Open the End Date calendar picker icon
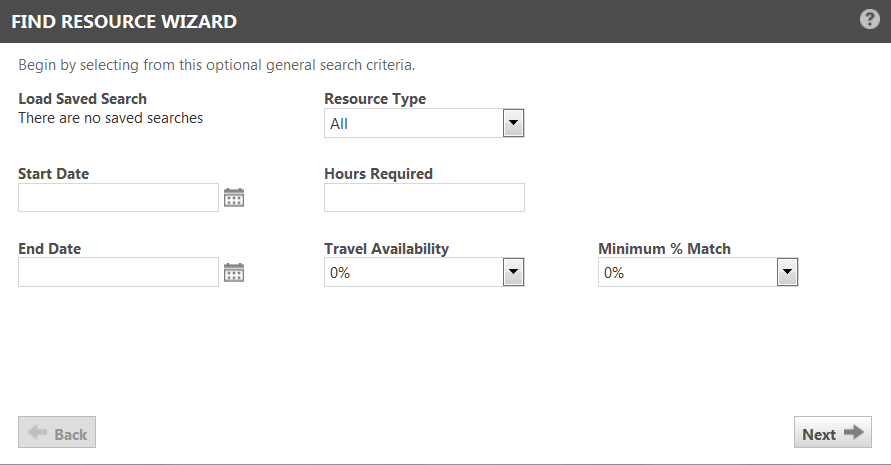 [234, 272]
